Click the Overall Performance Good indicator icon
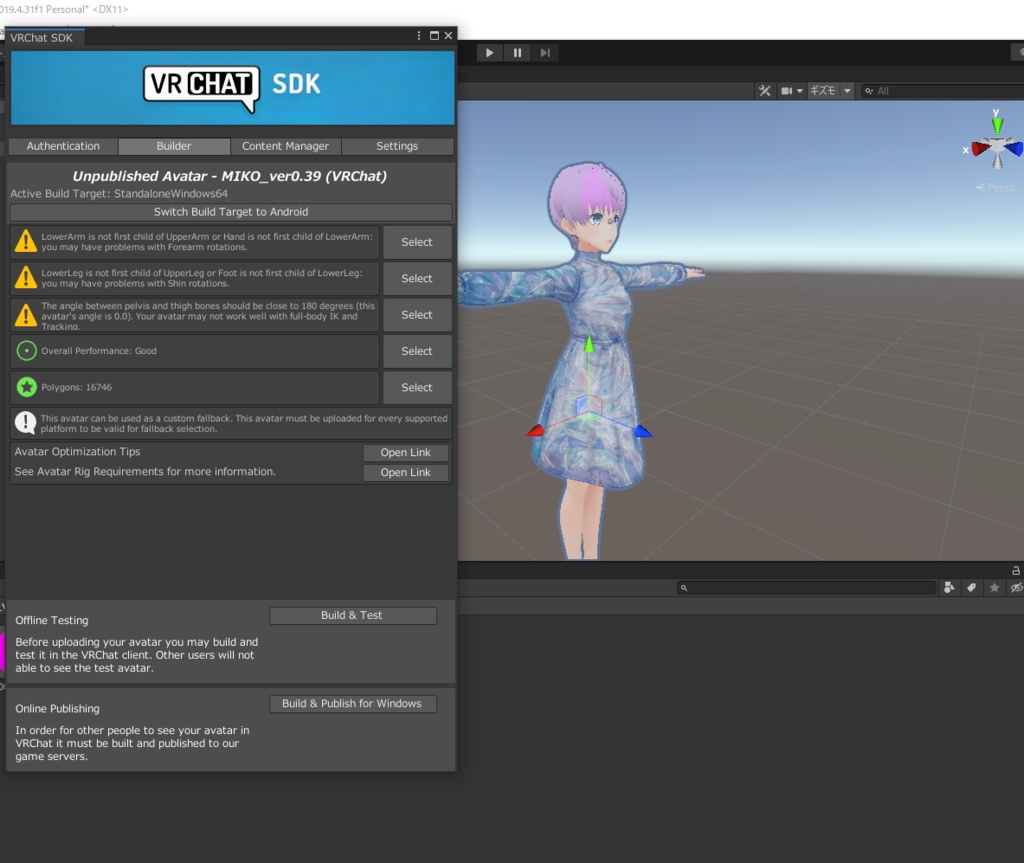 coord(26,351)
